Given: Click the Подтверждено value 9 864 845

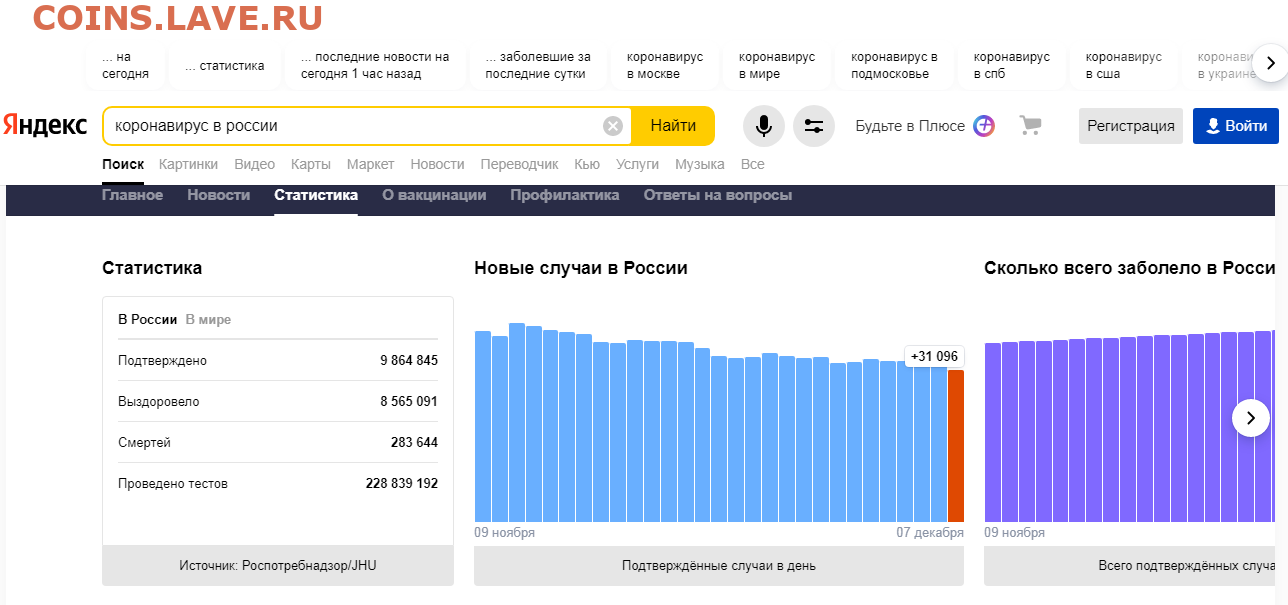Looking at the screenshot, I should (409, 360).
